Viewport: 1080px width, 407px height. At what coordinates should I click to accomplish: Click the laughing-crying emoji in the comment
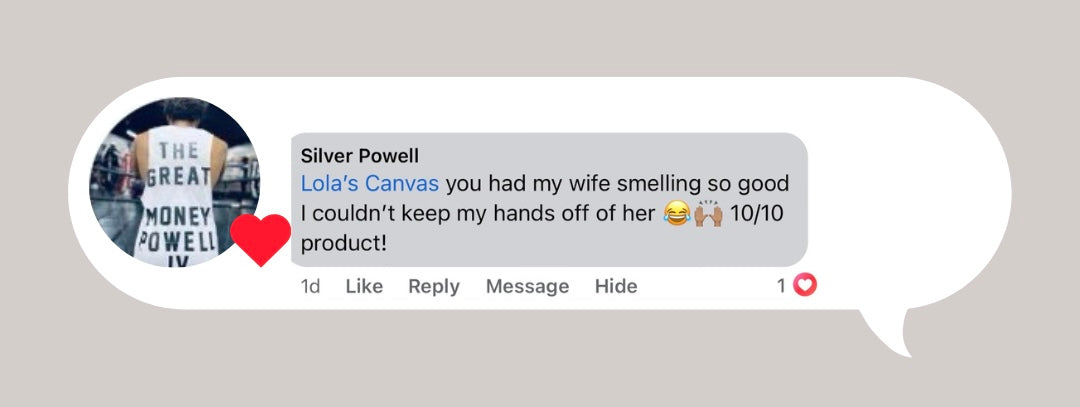(677, 213)
